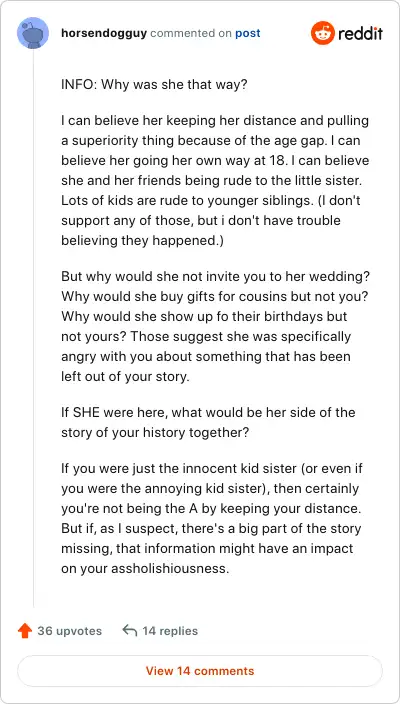Click the "36 upvotes" count
Viewport: 400px width, 704px height.
[x=70, y=631]
